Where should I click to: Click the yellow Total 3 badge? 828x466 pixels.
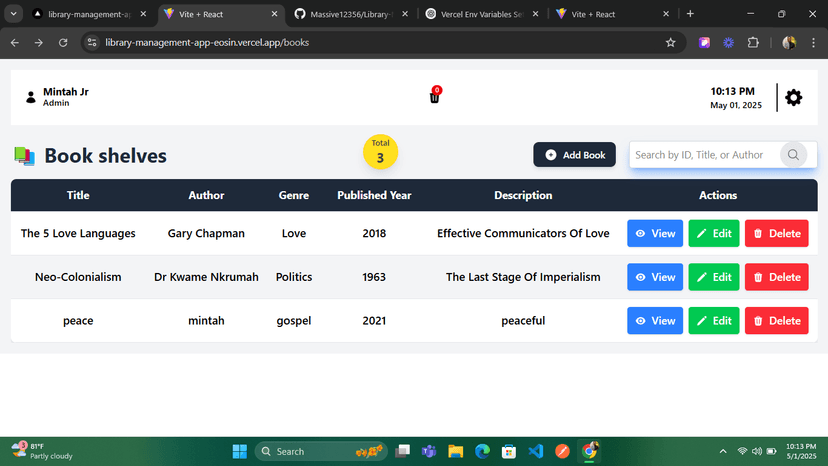pyautogui.click(x=380, y=152)
